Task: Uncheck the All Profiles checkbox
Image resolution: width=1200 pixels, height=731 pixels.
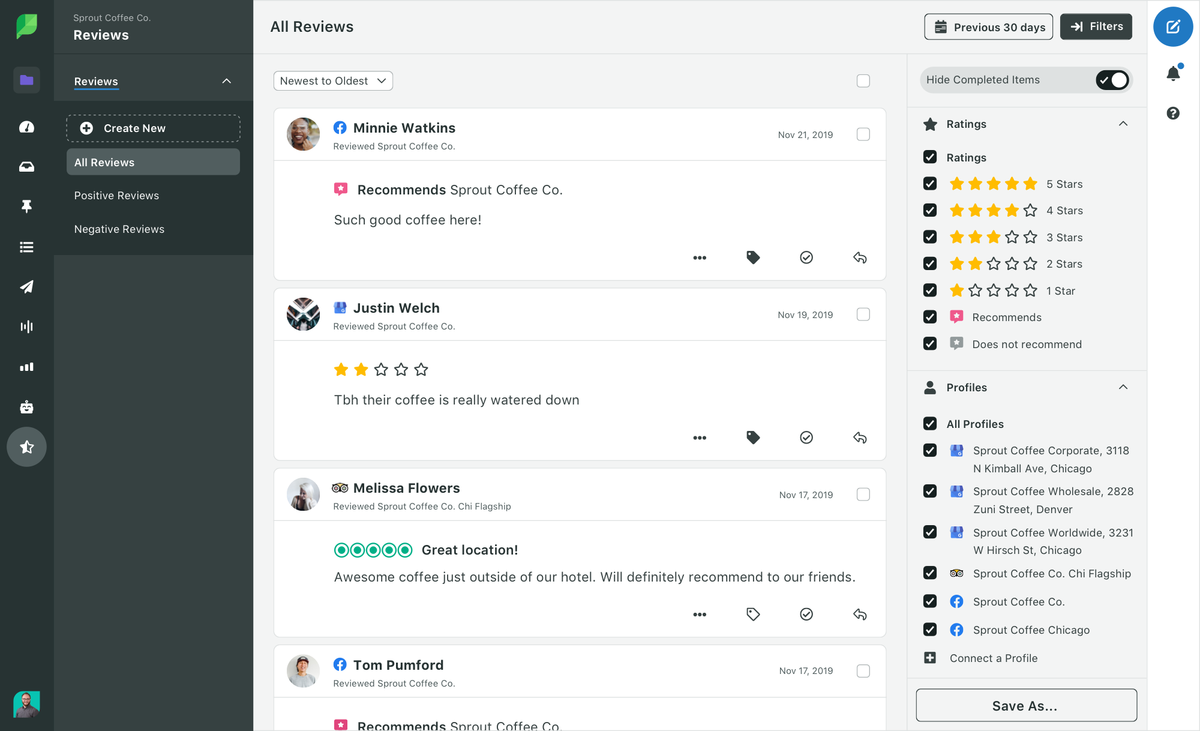Action: 930,424
